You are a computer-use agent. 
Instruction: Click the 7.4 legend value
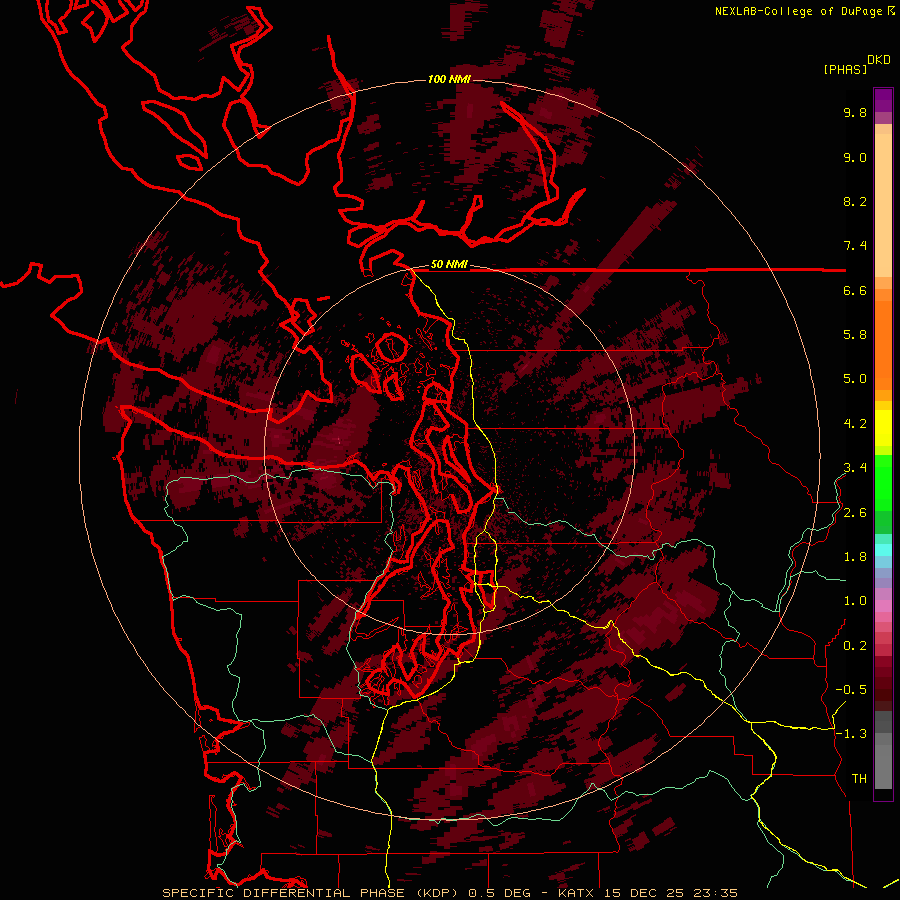click(855, 246)
